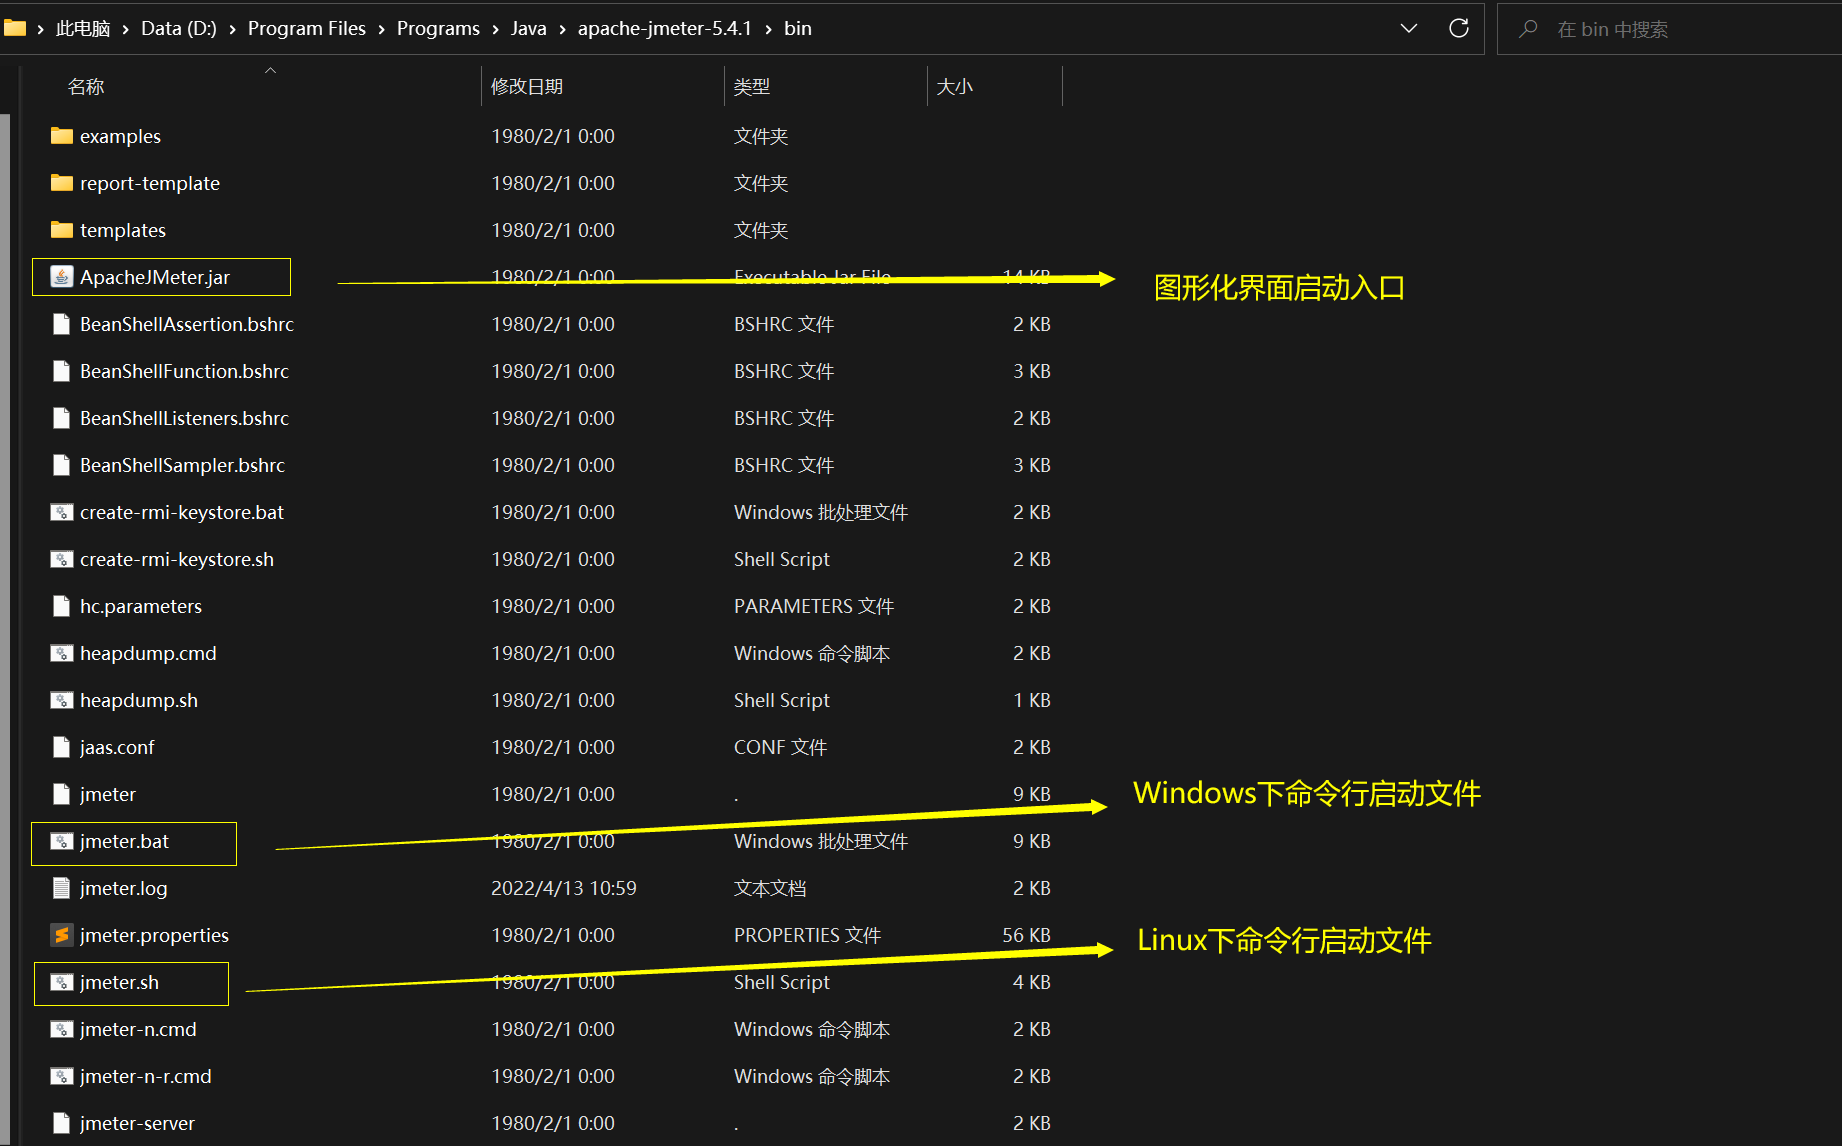Select the hc.parameters file name

click(x=141, y=606)
